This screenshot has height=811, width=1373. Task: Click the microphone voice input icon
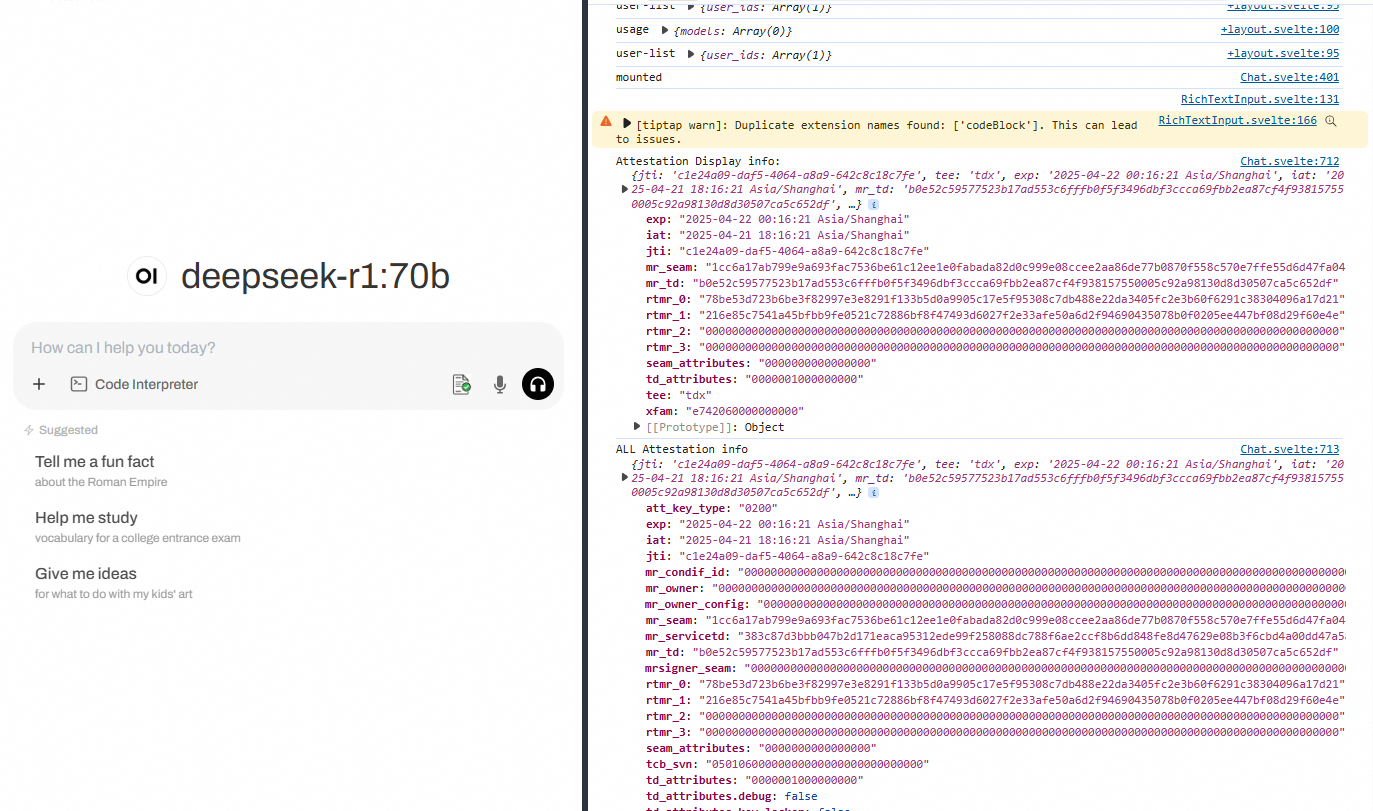tap(500, 384)
